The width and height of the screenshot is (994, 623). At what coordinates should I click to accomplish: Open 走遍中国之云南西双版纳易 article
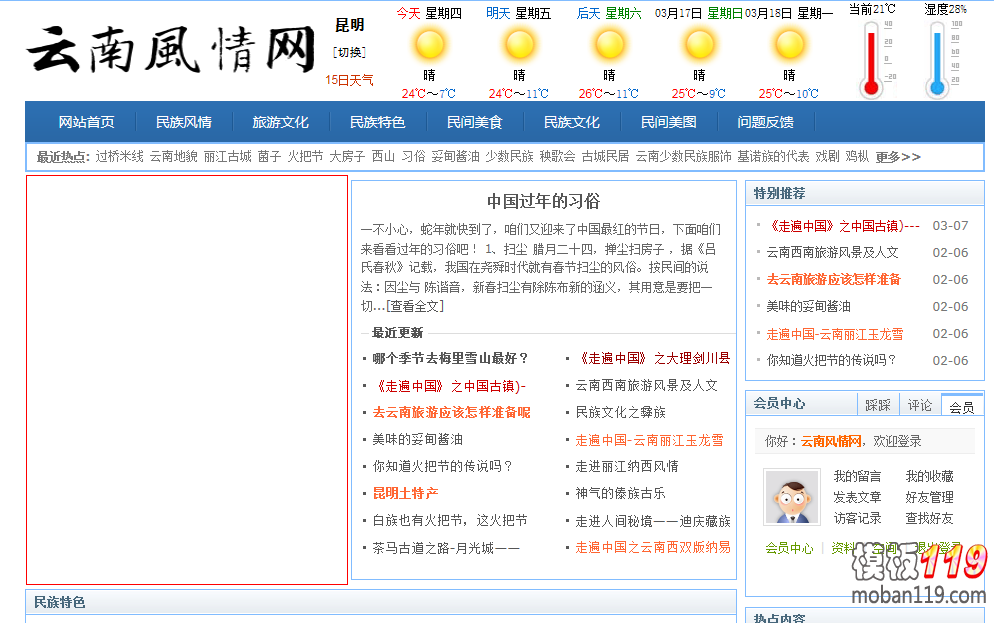653,548
